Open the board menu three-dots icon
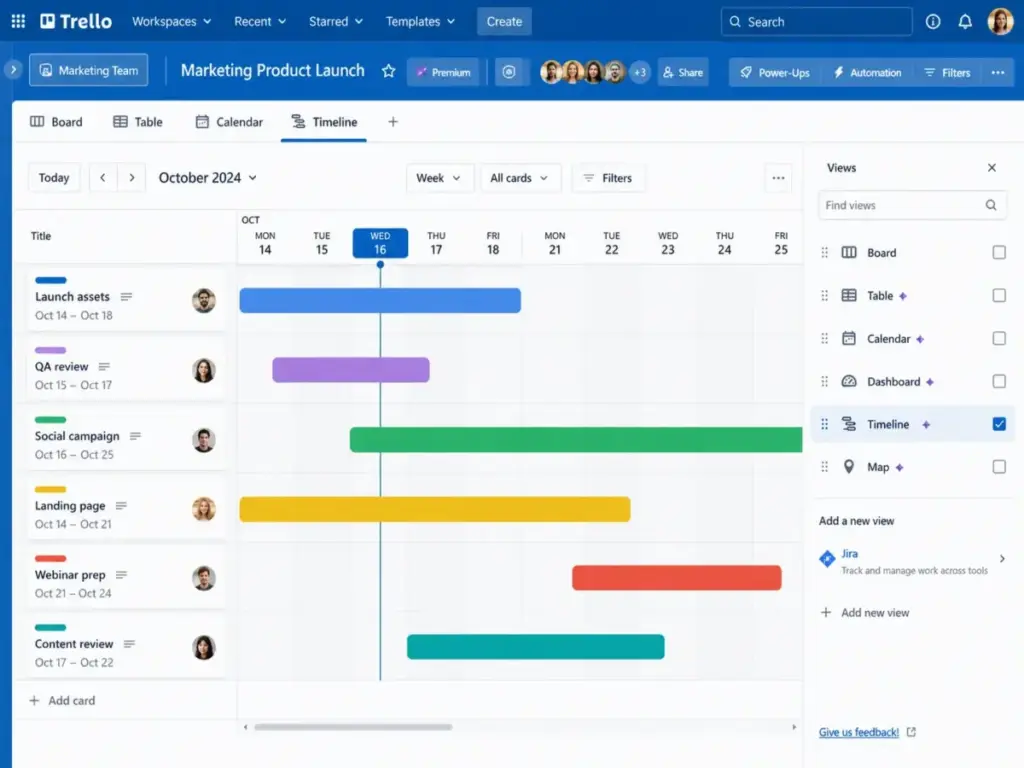This screenshot has height=768, width=1024. [997, 72]
